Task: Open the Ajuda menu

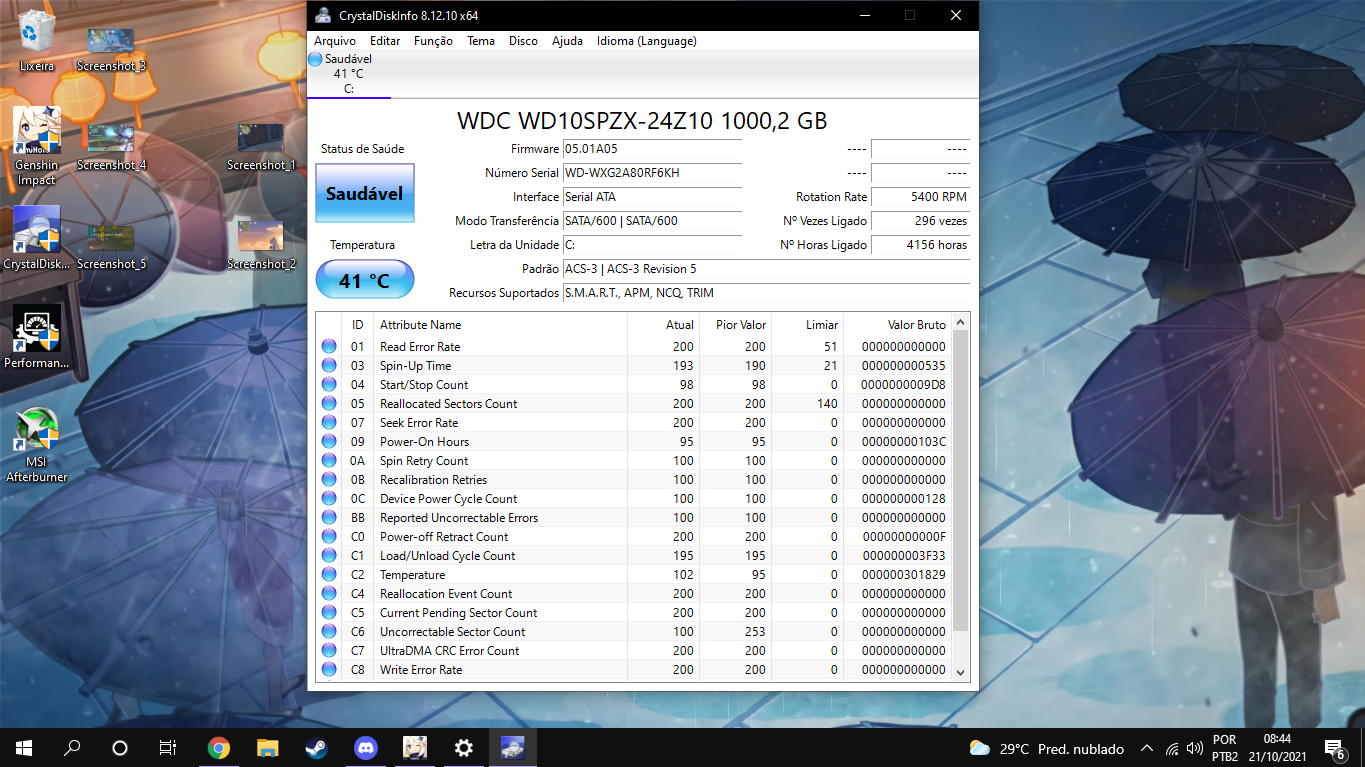Action: coord(567,41)
